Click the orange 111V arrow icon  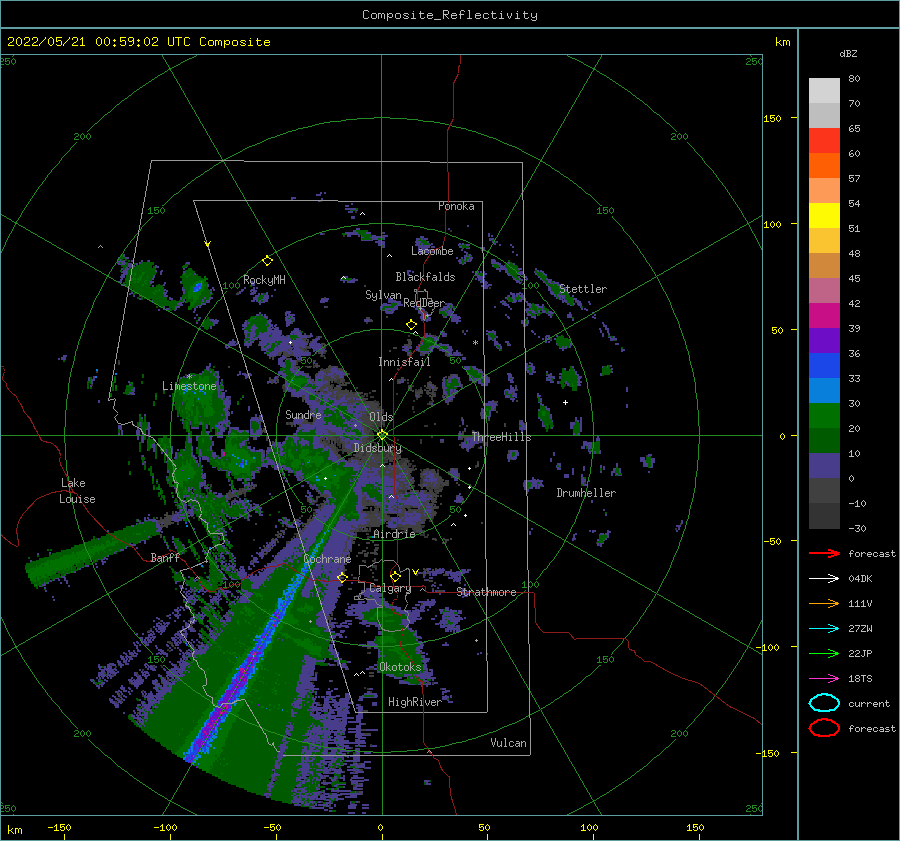point(824,603)
